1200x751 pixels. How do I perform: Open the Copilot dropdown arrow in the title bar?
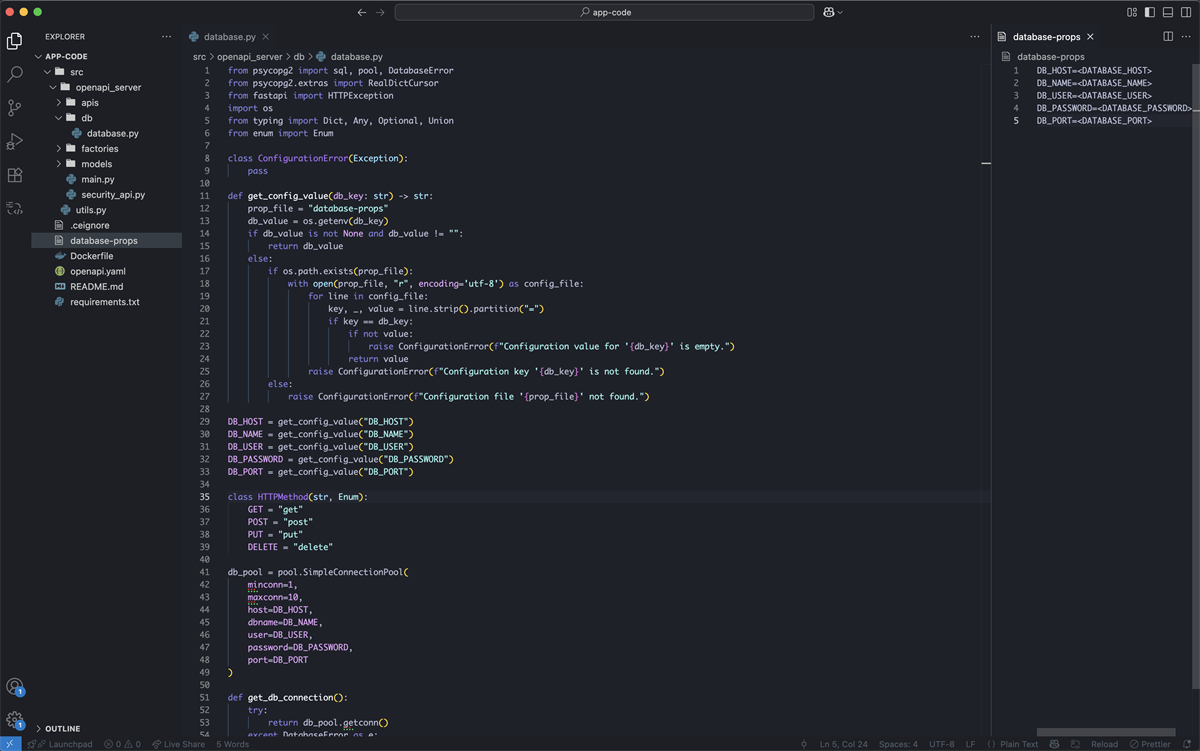click(x=840, y=12)
